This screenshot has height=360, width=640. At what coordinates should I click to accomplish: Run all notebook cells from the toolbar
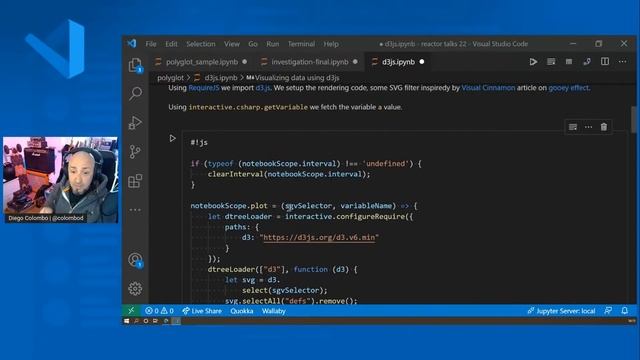533,62
